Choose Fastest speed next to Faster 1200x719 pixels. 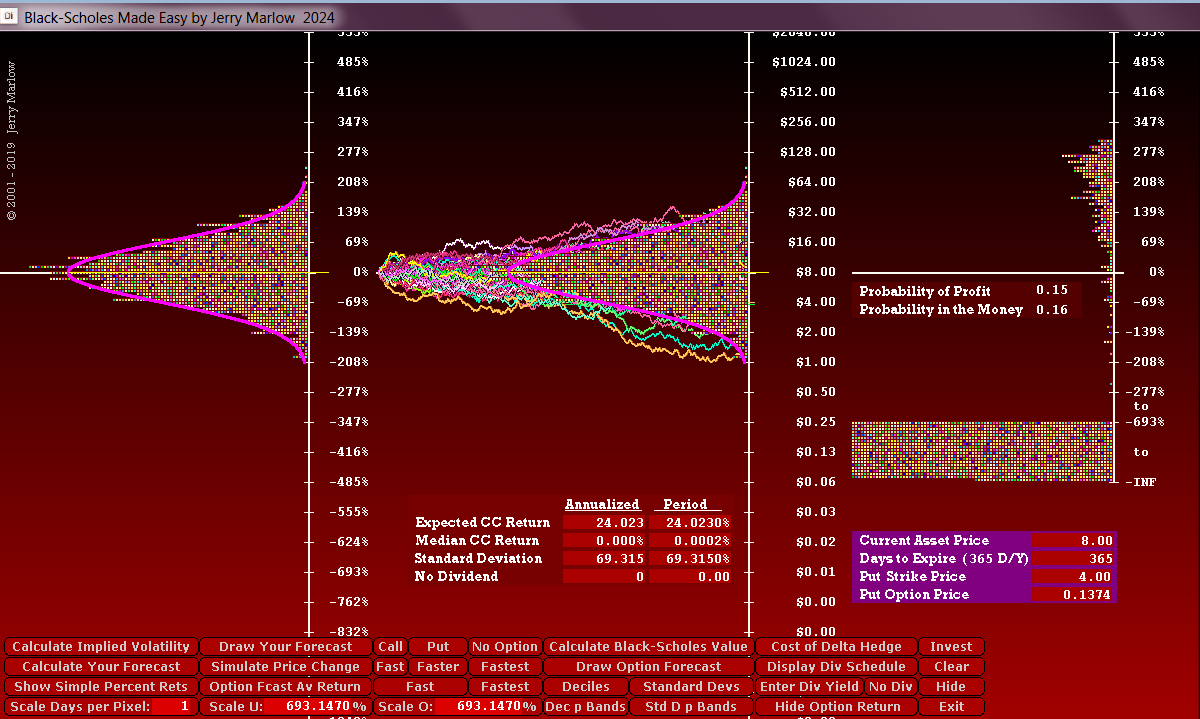click(505, 667)
